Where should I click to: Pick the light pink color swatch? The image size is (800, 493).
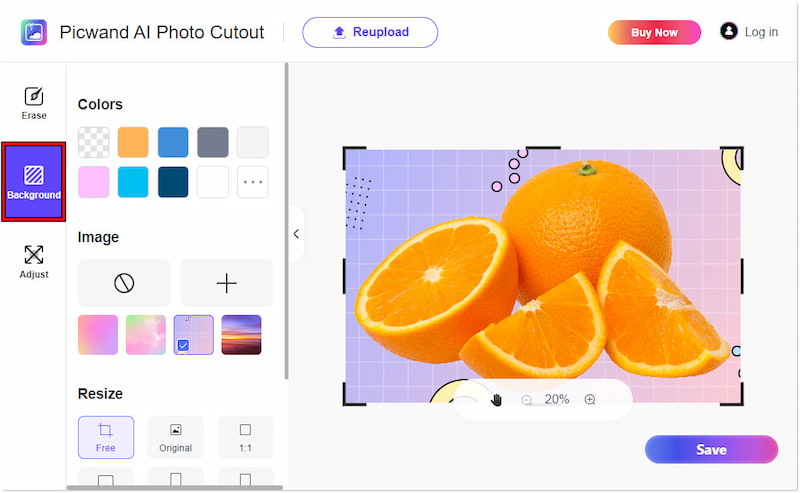click(93, 182)
